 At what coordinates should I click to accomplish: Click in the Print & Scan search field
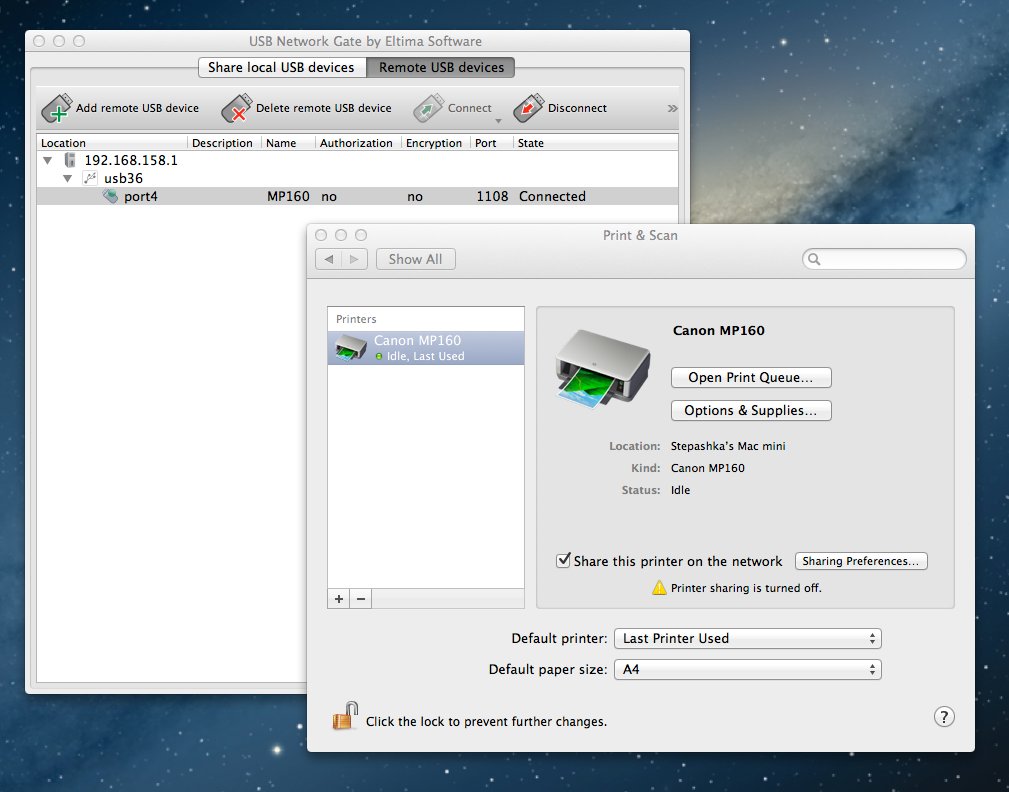pos(884,259)
